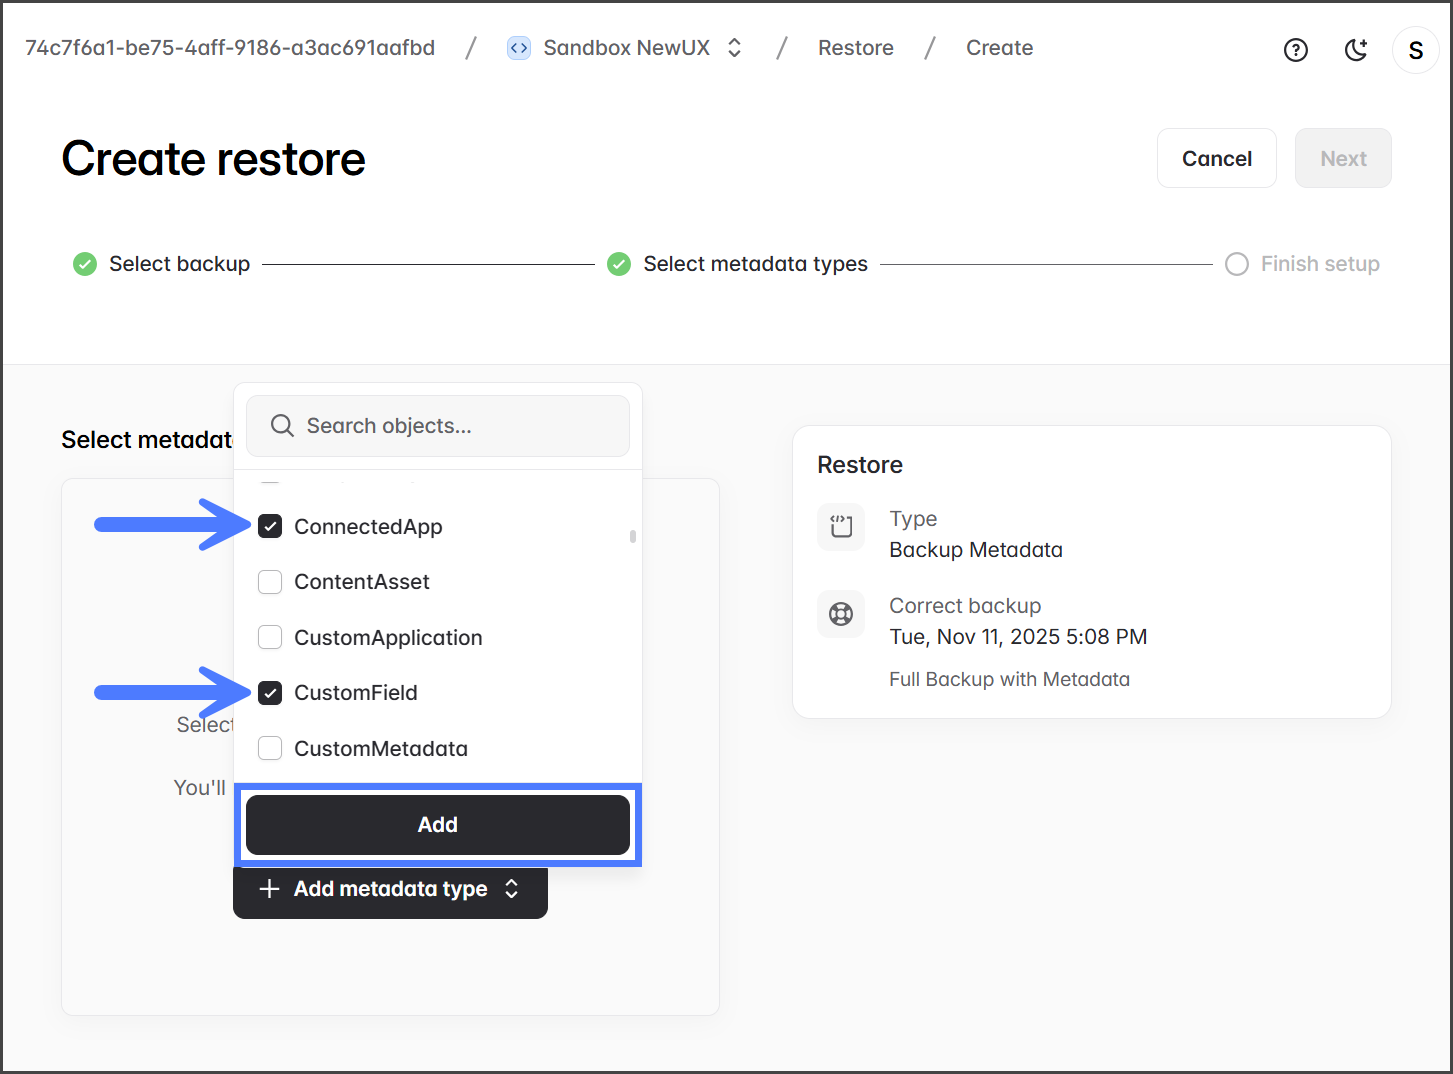Viewport: 1453px width, 1074px height.
Task: Click the Correct backup lifebuoy icon
Action: [841, 614]
